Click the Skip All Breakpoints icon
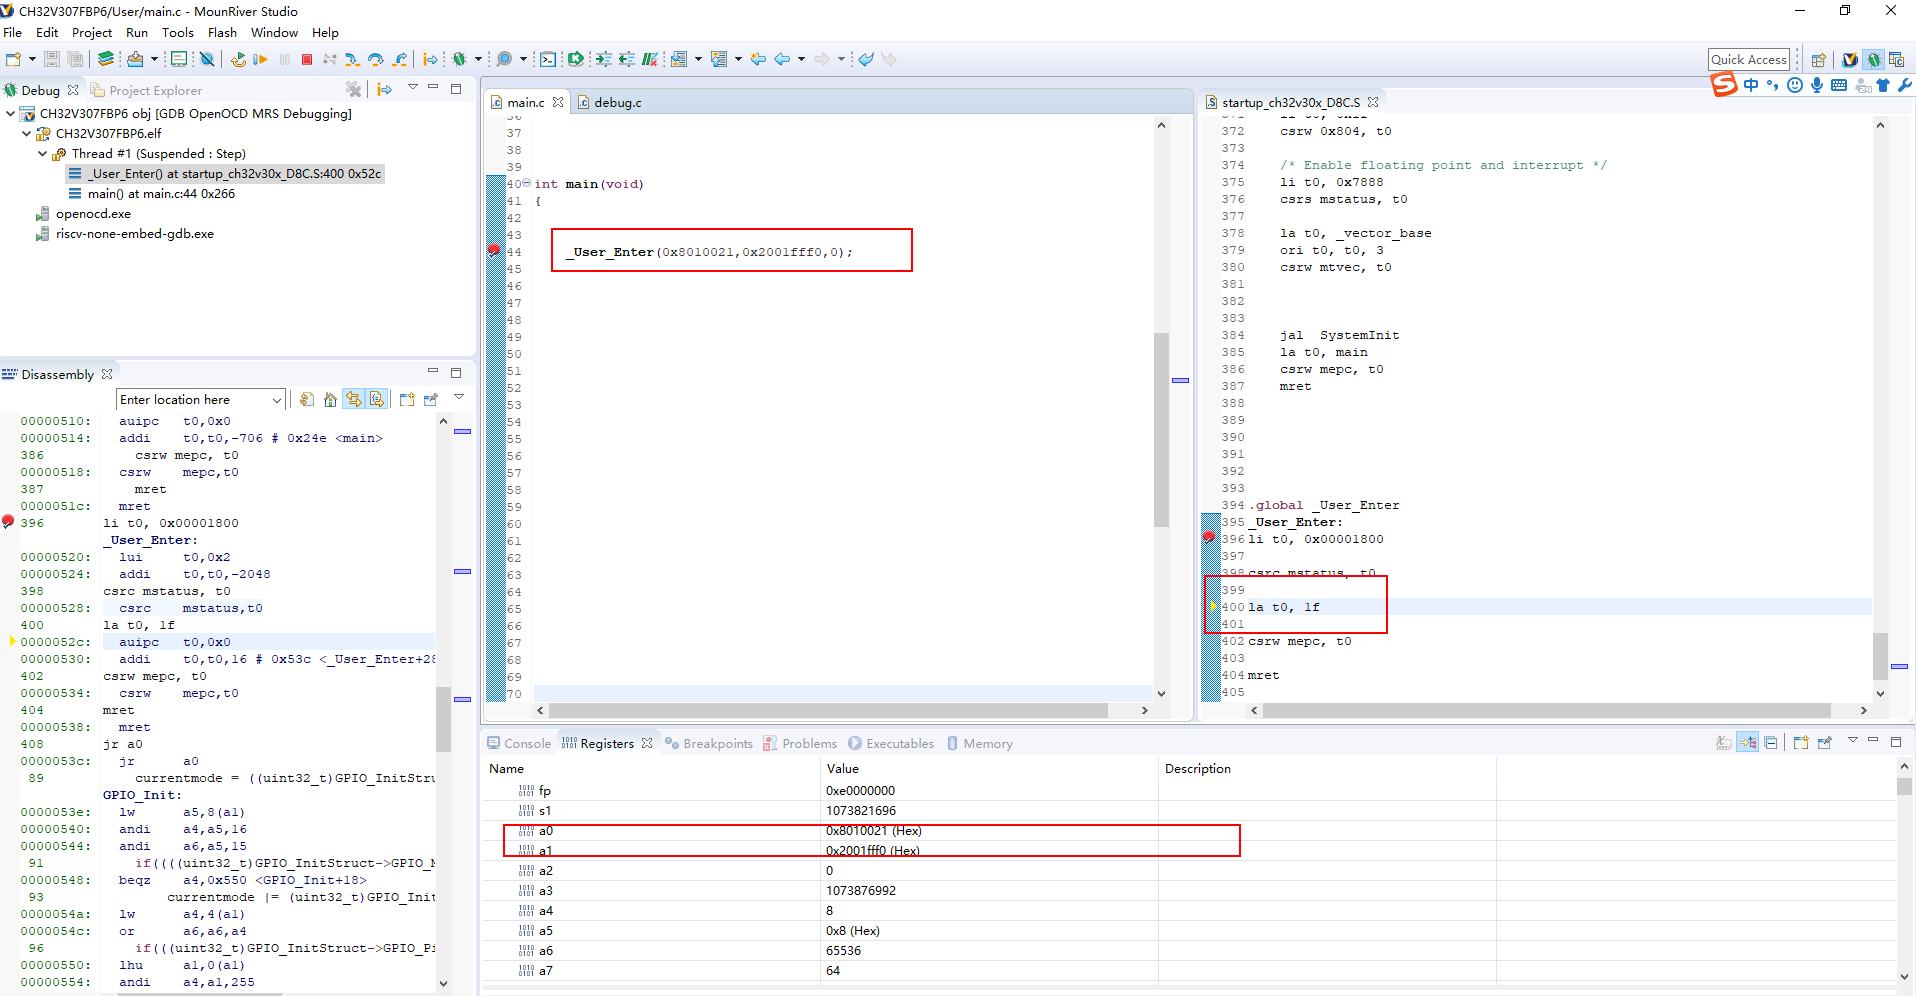Viewport: 1916px width, 996px height. 207,59
